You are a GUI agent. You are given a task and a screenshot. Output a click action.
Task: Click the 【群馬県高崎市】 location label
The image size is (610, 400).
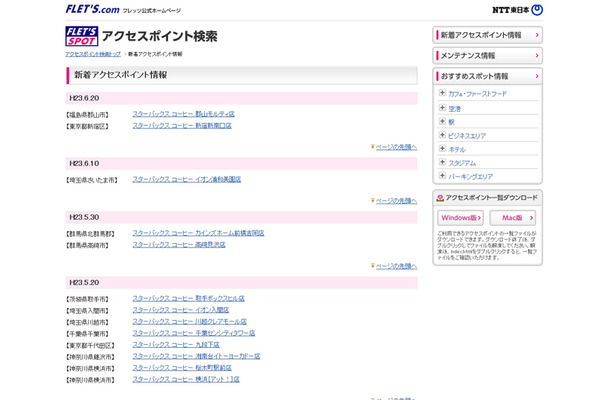pos(87,246)
